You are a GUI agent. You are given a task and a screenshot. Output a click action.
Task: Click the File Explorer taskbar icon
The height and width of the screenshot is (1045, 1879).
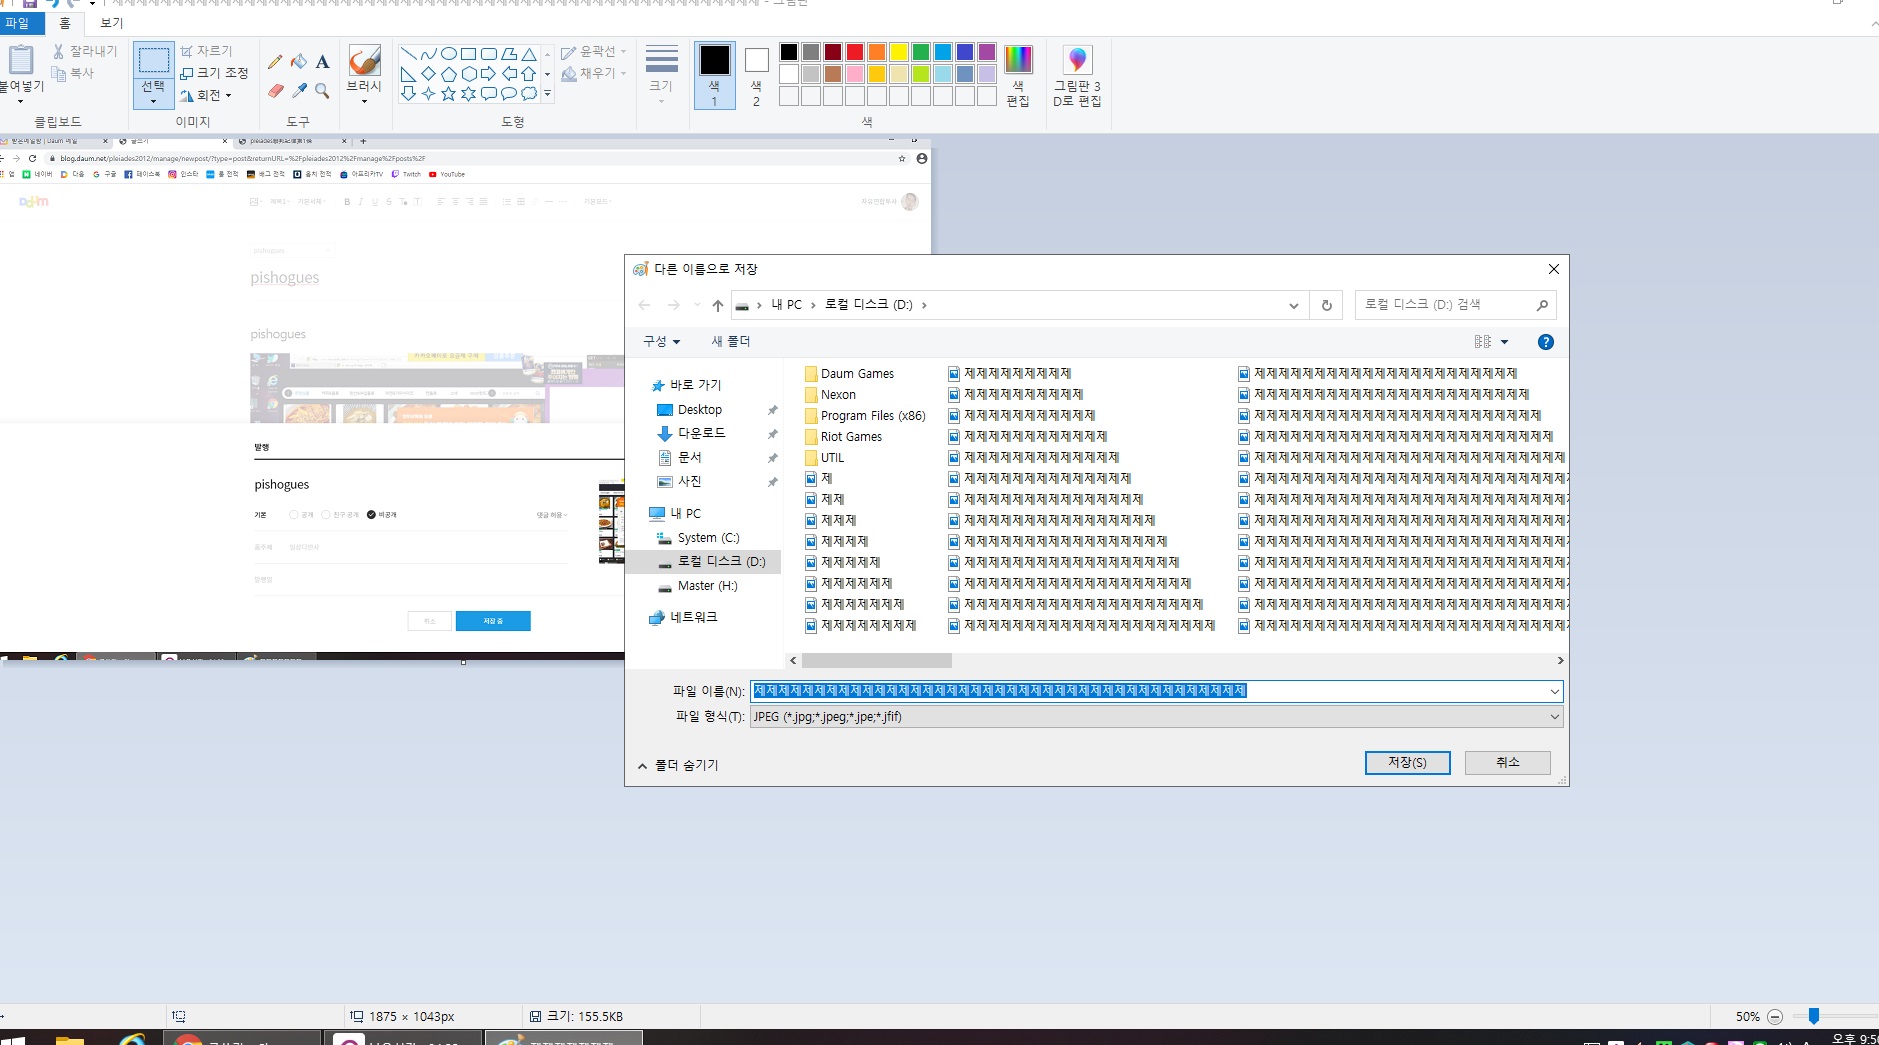(x=69, y=1040)
